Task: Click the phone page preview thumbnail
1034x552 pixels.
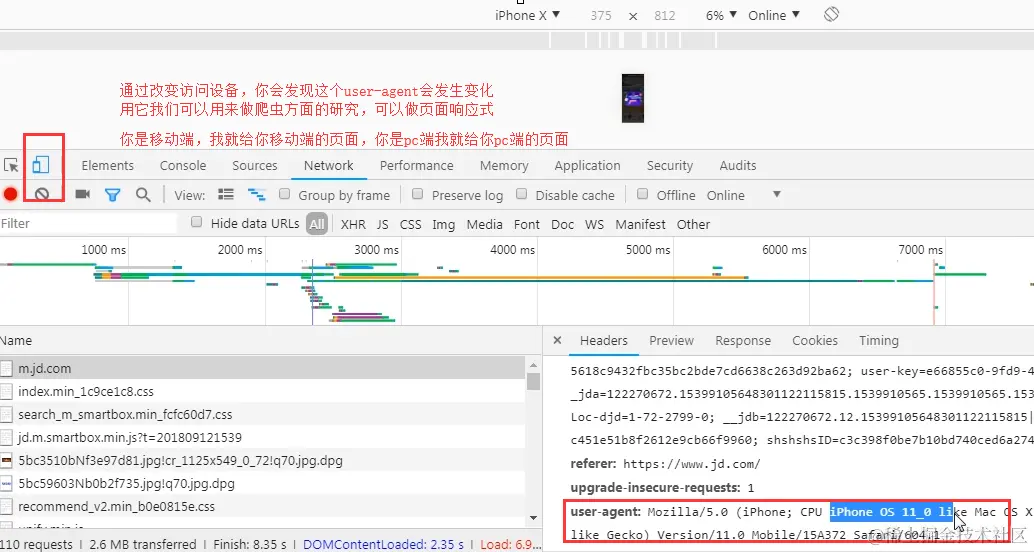Action: (x=632, y=98)
